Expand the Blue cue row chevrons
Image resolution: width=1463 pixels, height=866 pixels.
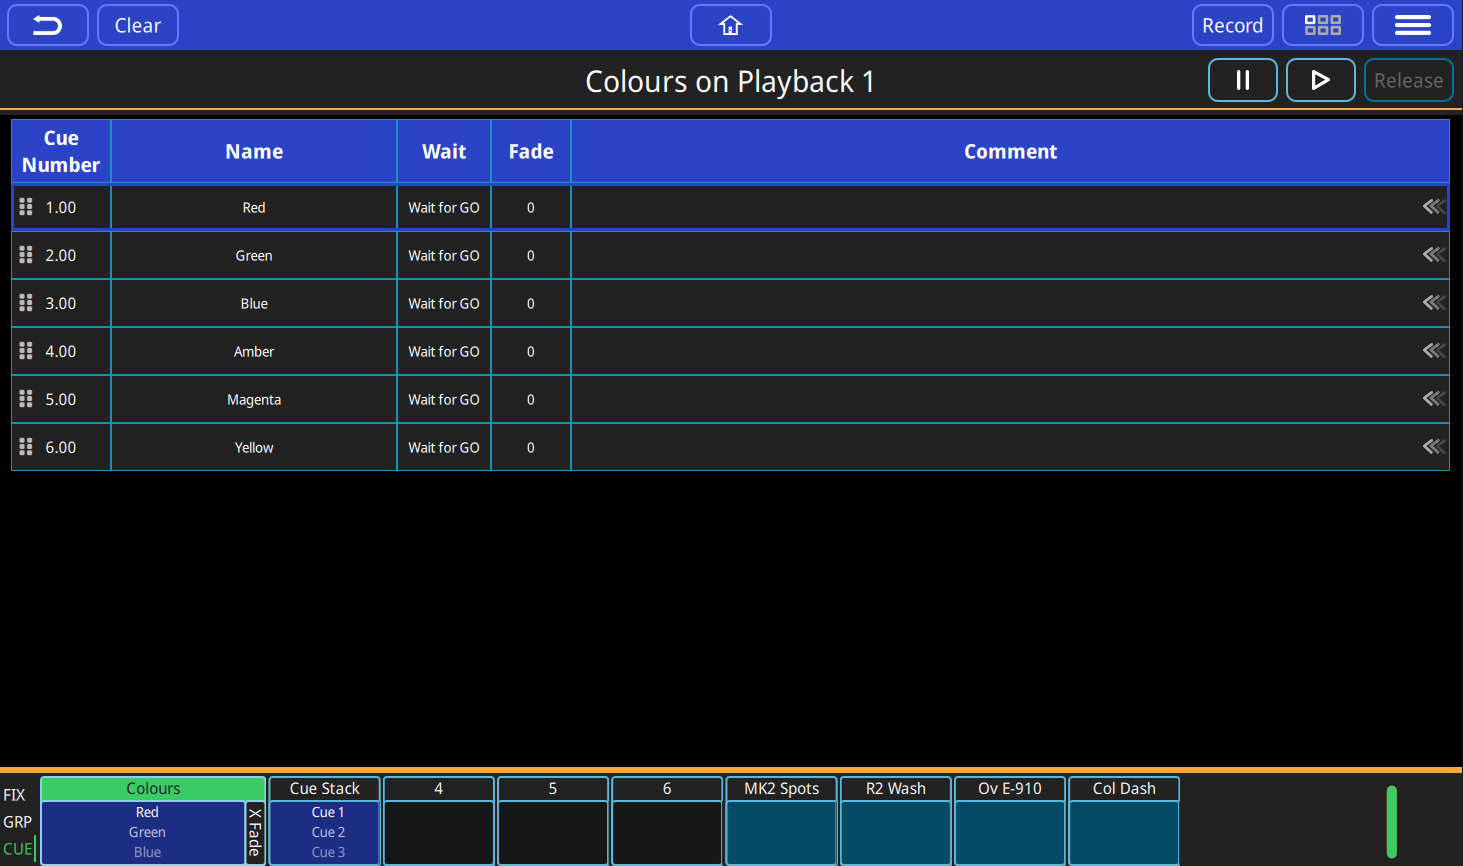click(x=1433, y=303)
